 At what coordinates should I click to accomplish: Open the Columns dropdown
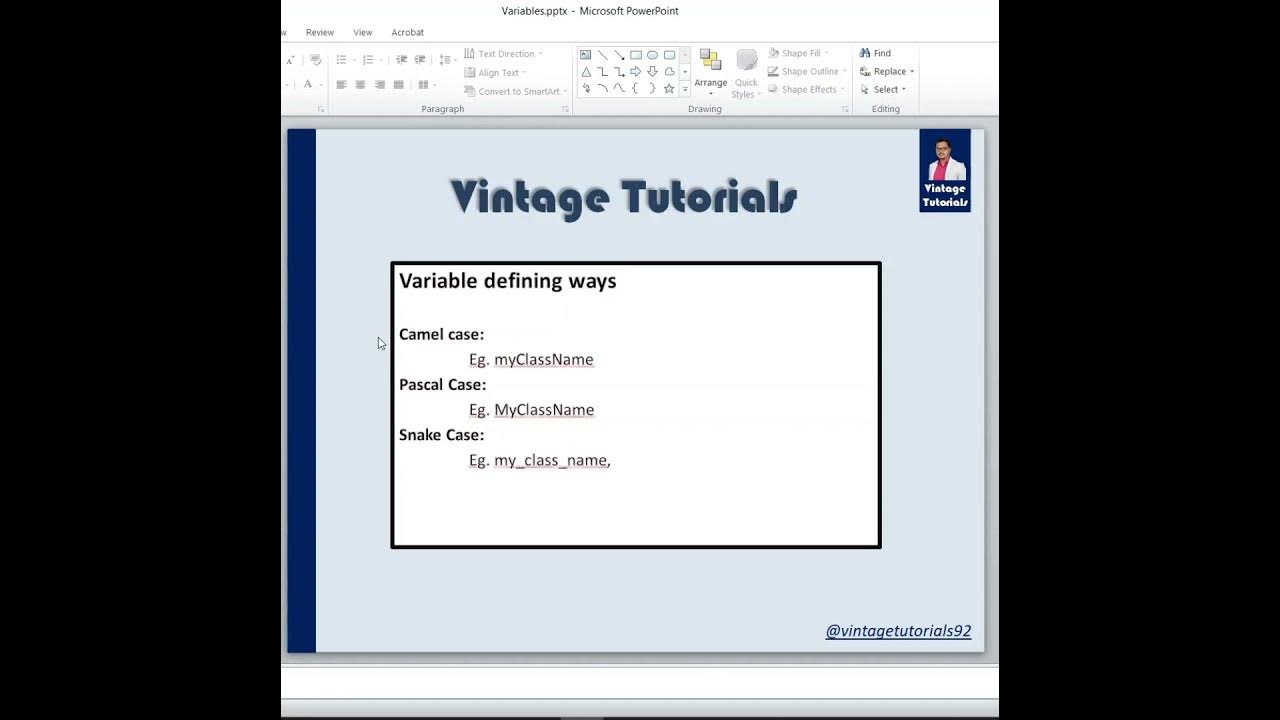click(x=426, y=85)
